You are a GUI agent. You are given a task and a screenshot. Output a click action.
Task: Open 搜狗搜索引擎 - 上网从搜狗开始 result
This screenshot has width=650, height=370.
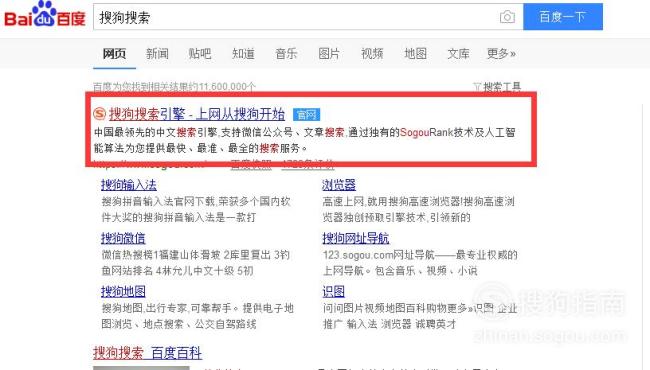pyautogui.click(x=197, y=114)
